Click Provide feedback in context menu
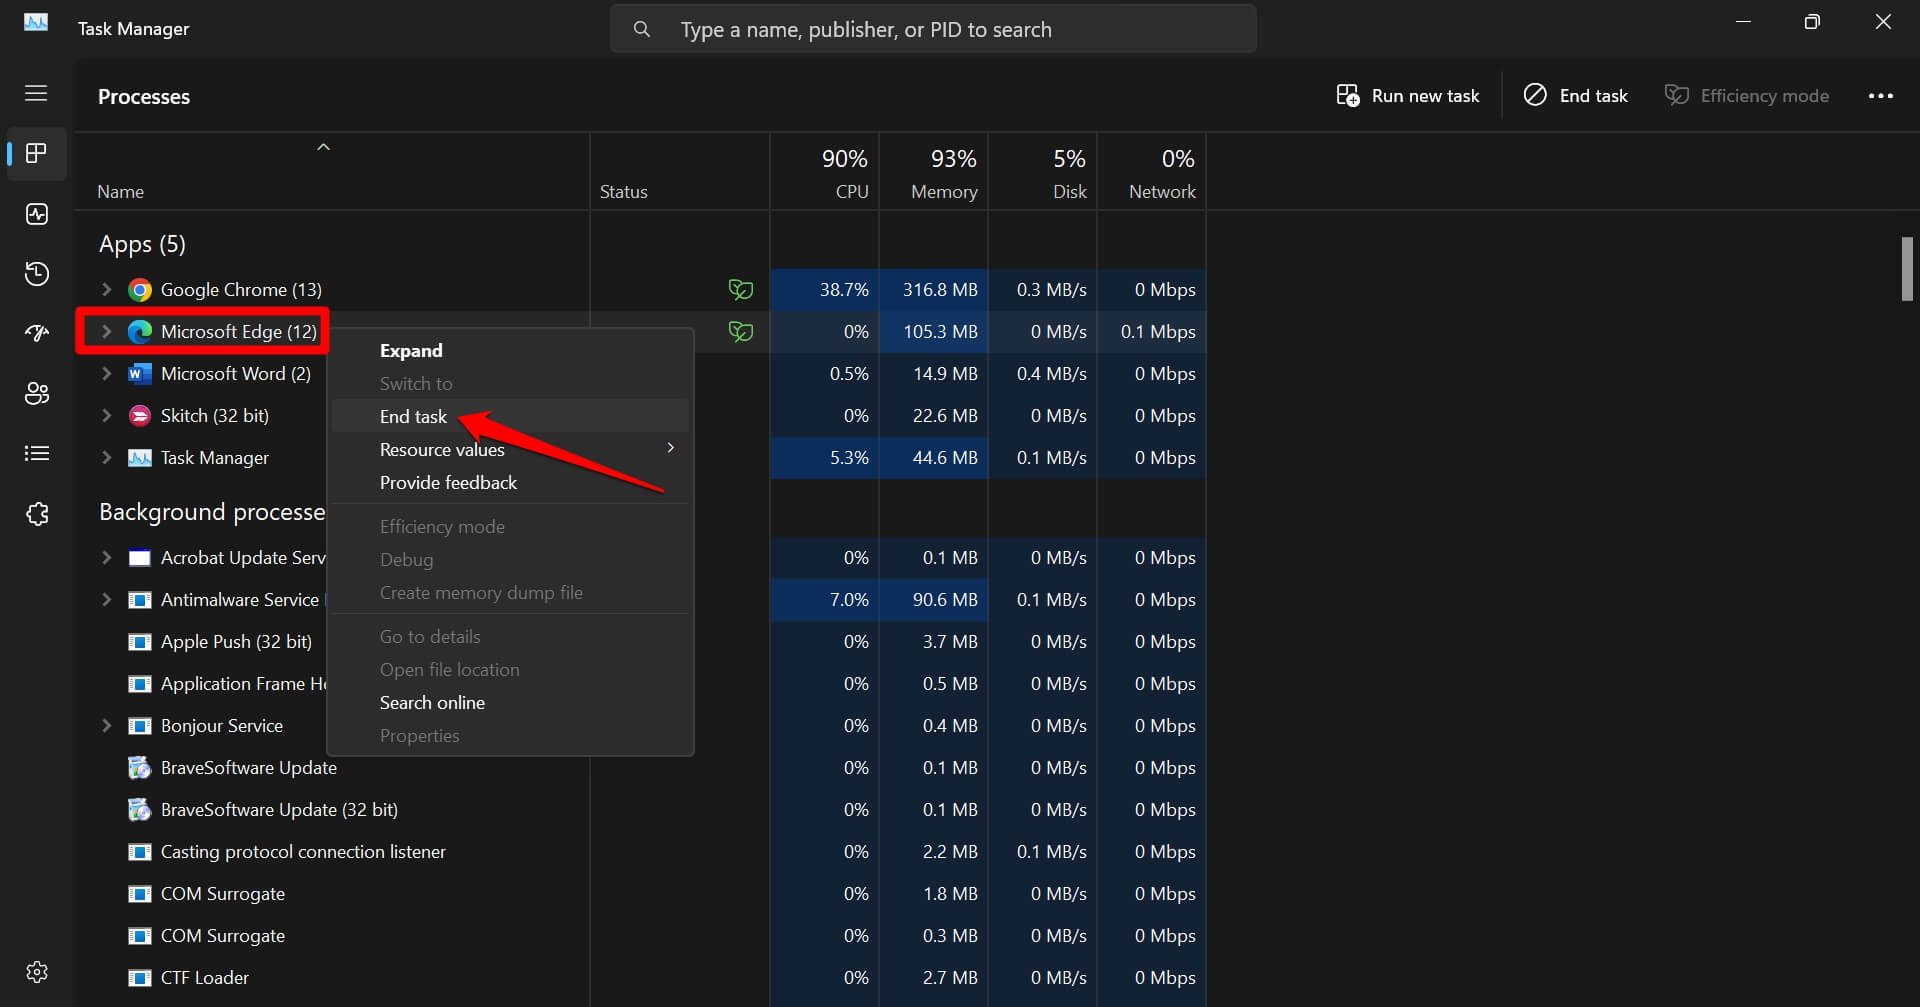 pyautogui.click(x=448, y=483)
